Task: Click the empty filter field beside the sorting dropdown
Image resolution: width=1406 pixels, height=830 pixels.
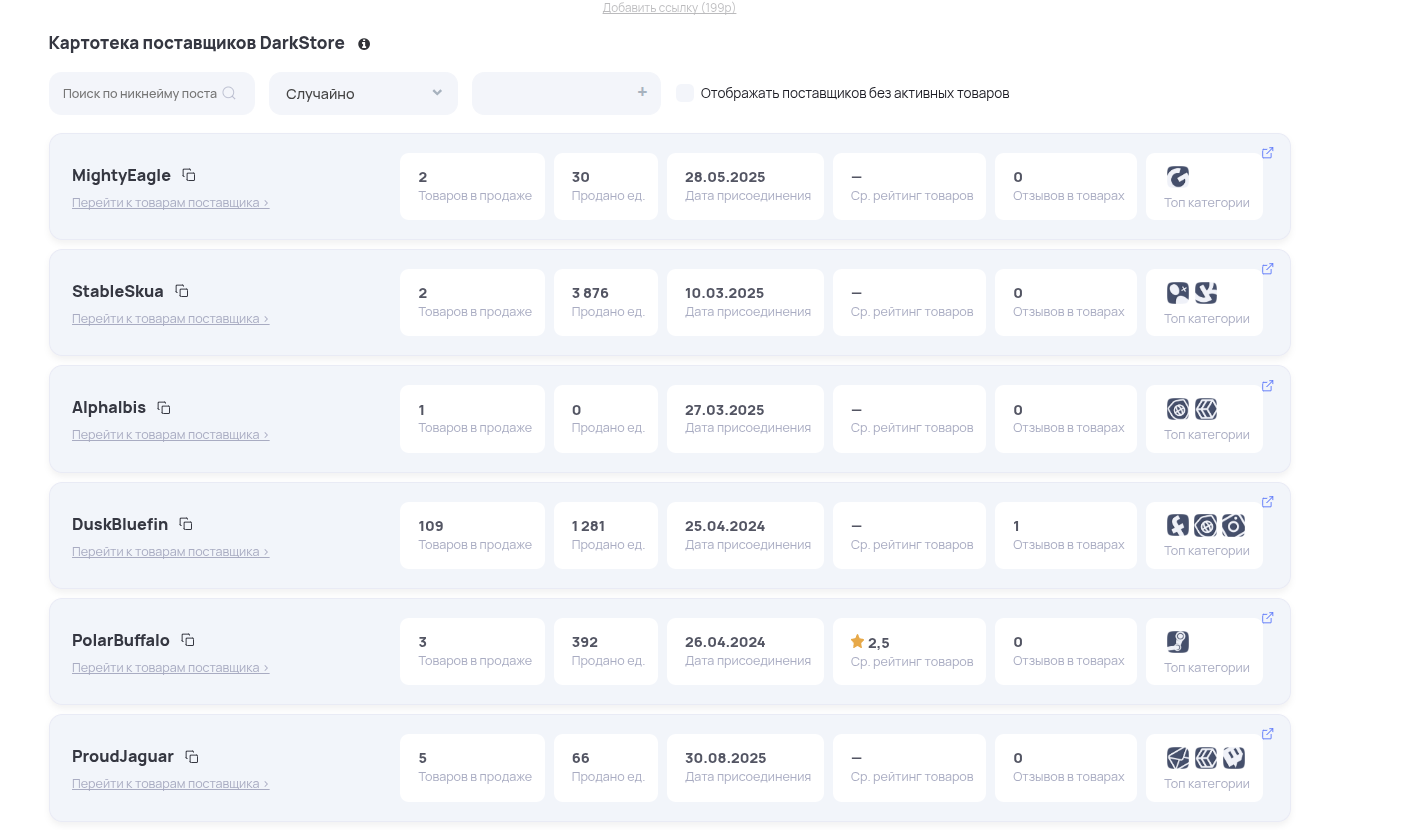Action: 566,93
